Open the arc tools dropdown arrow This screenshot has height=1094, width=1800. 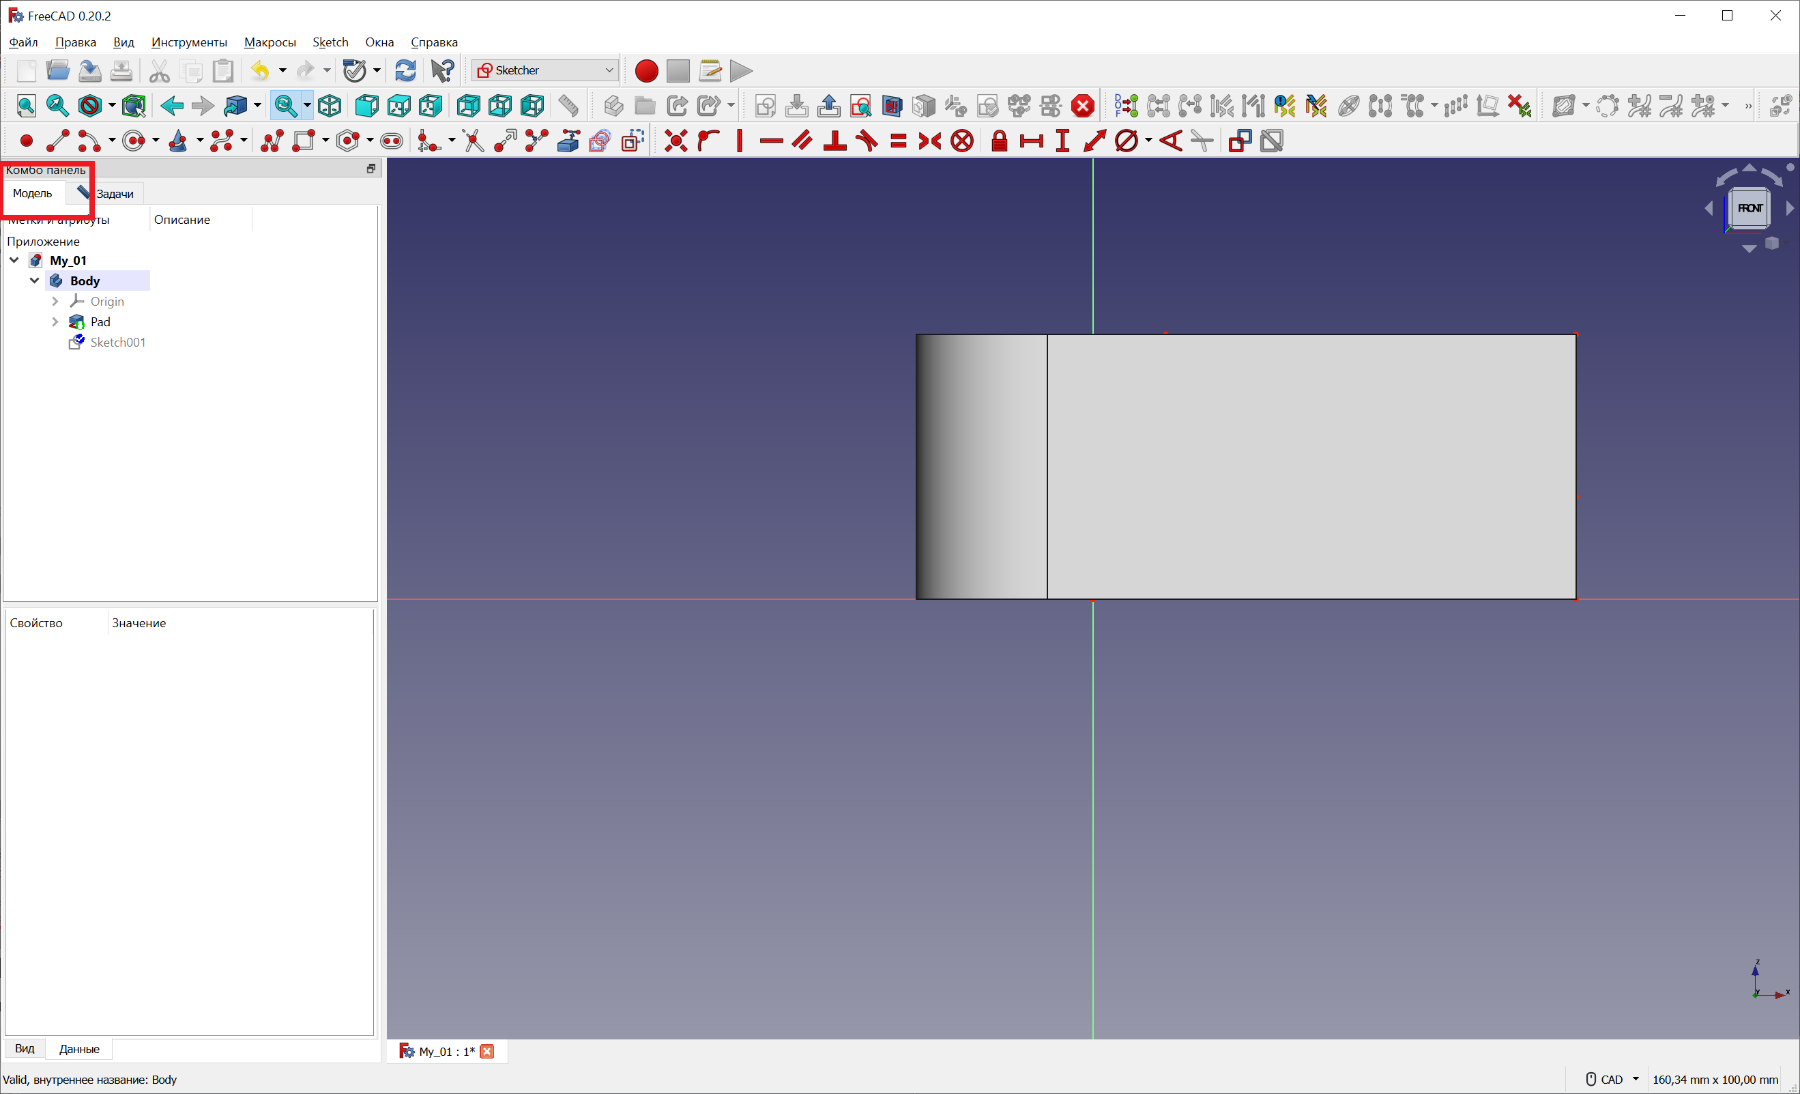(112, 141)
